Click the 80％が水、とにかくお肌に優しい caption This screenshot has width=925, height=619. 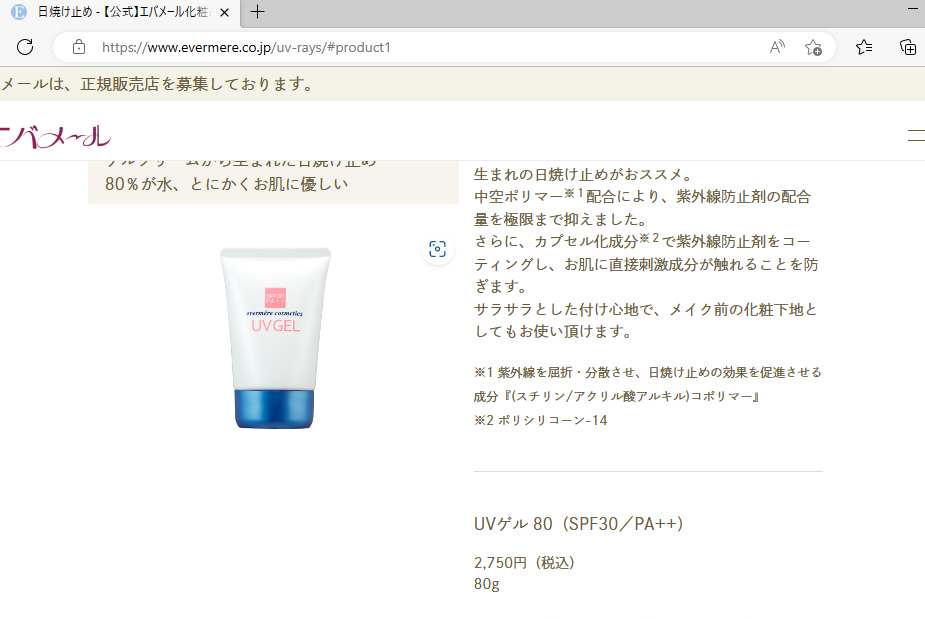point(227,184)
